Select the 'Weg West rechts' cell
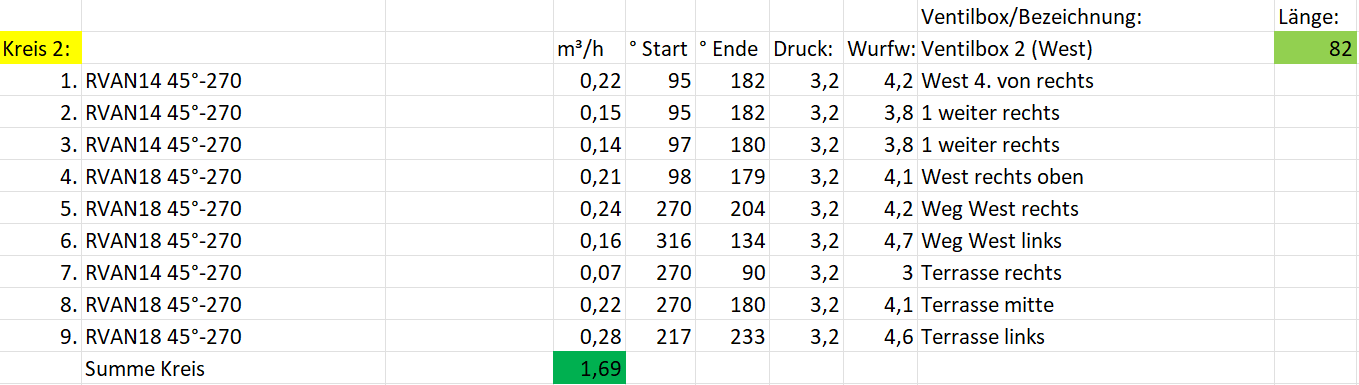 pyautogui.click(x=1096, y=208)
